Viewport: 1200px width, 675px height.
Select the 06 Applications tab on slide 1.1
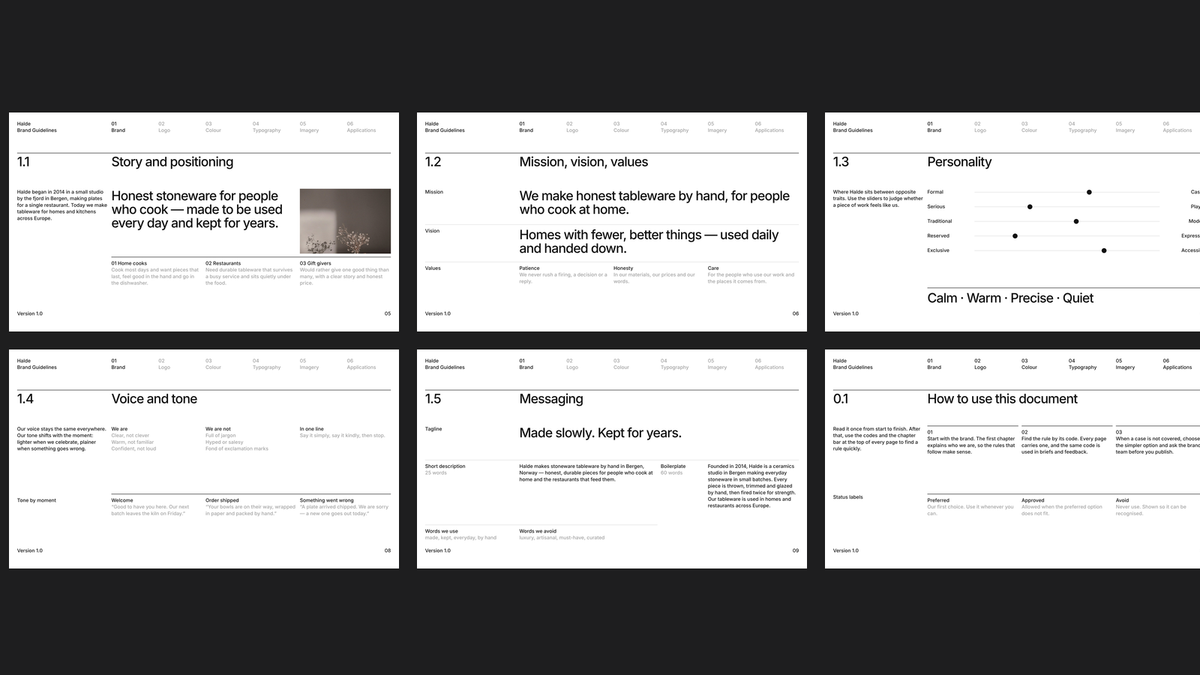point(361,127)
